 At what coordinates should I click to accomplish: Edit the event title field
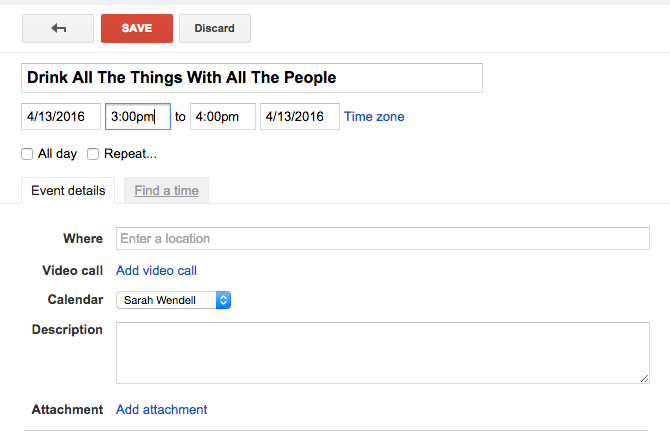click(x=251, y=78)
